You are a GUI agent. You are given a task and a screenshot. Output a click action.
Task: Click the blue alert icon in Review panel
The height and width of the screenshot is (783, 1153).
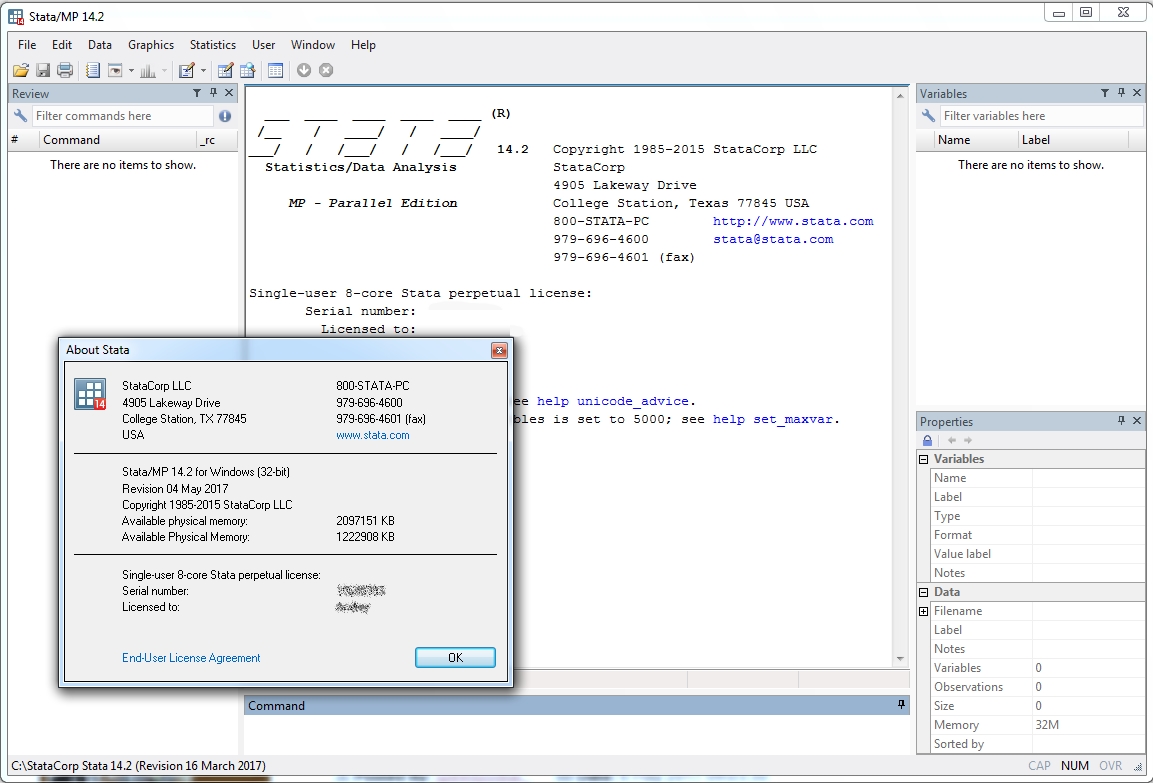[x=225, y=116]
